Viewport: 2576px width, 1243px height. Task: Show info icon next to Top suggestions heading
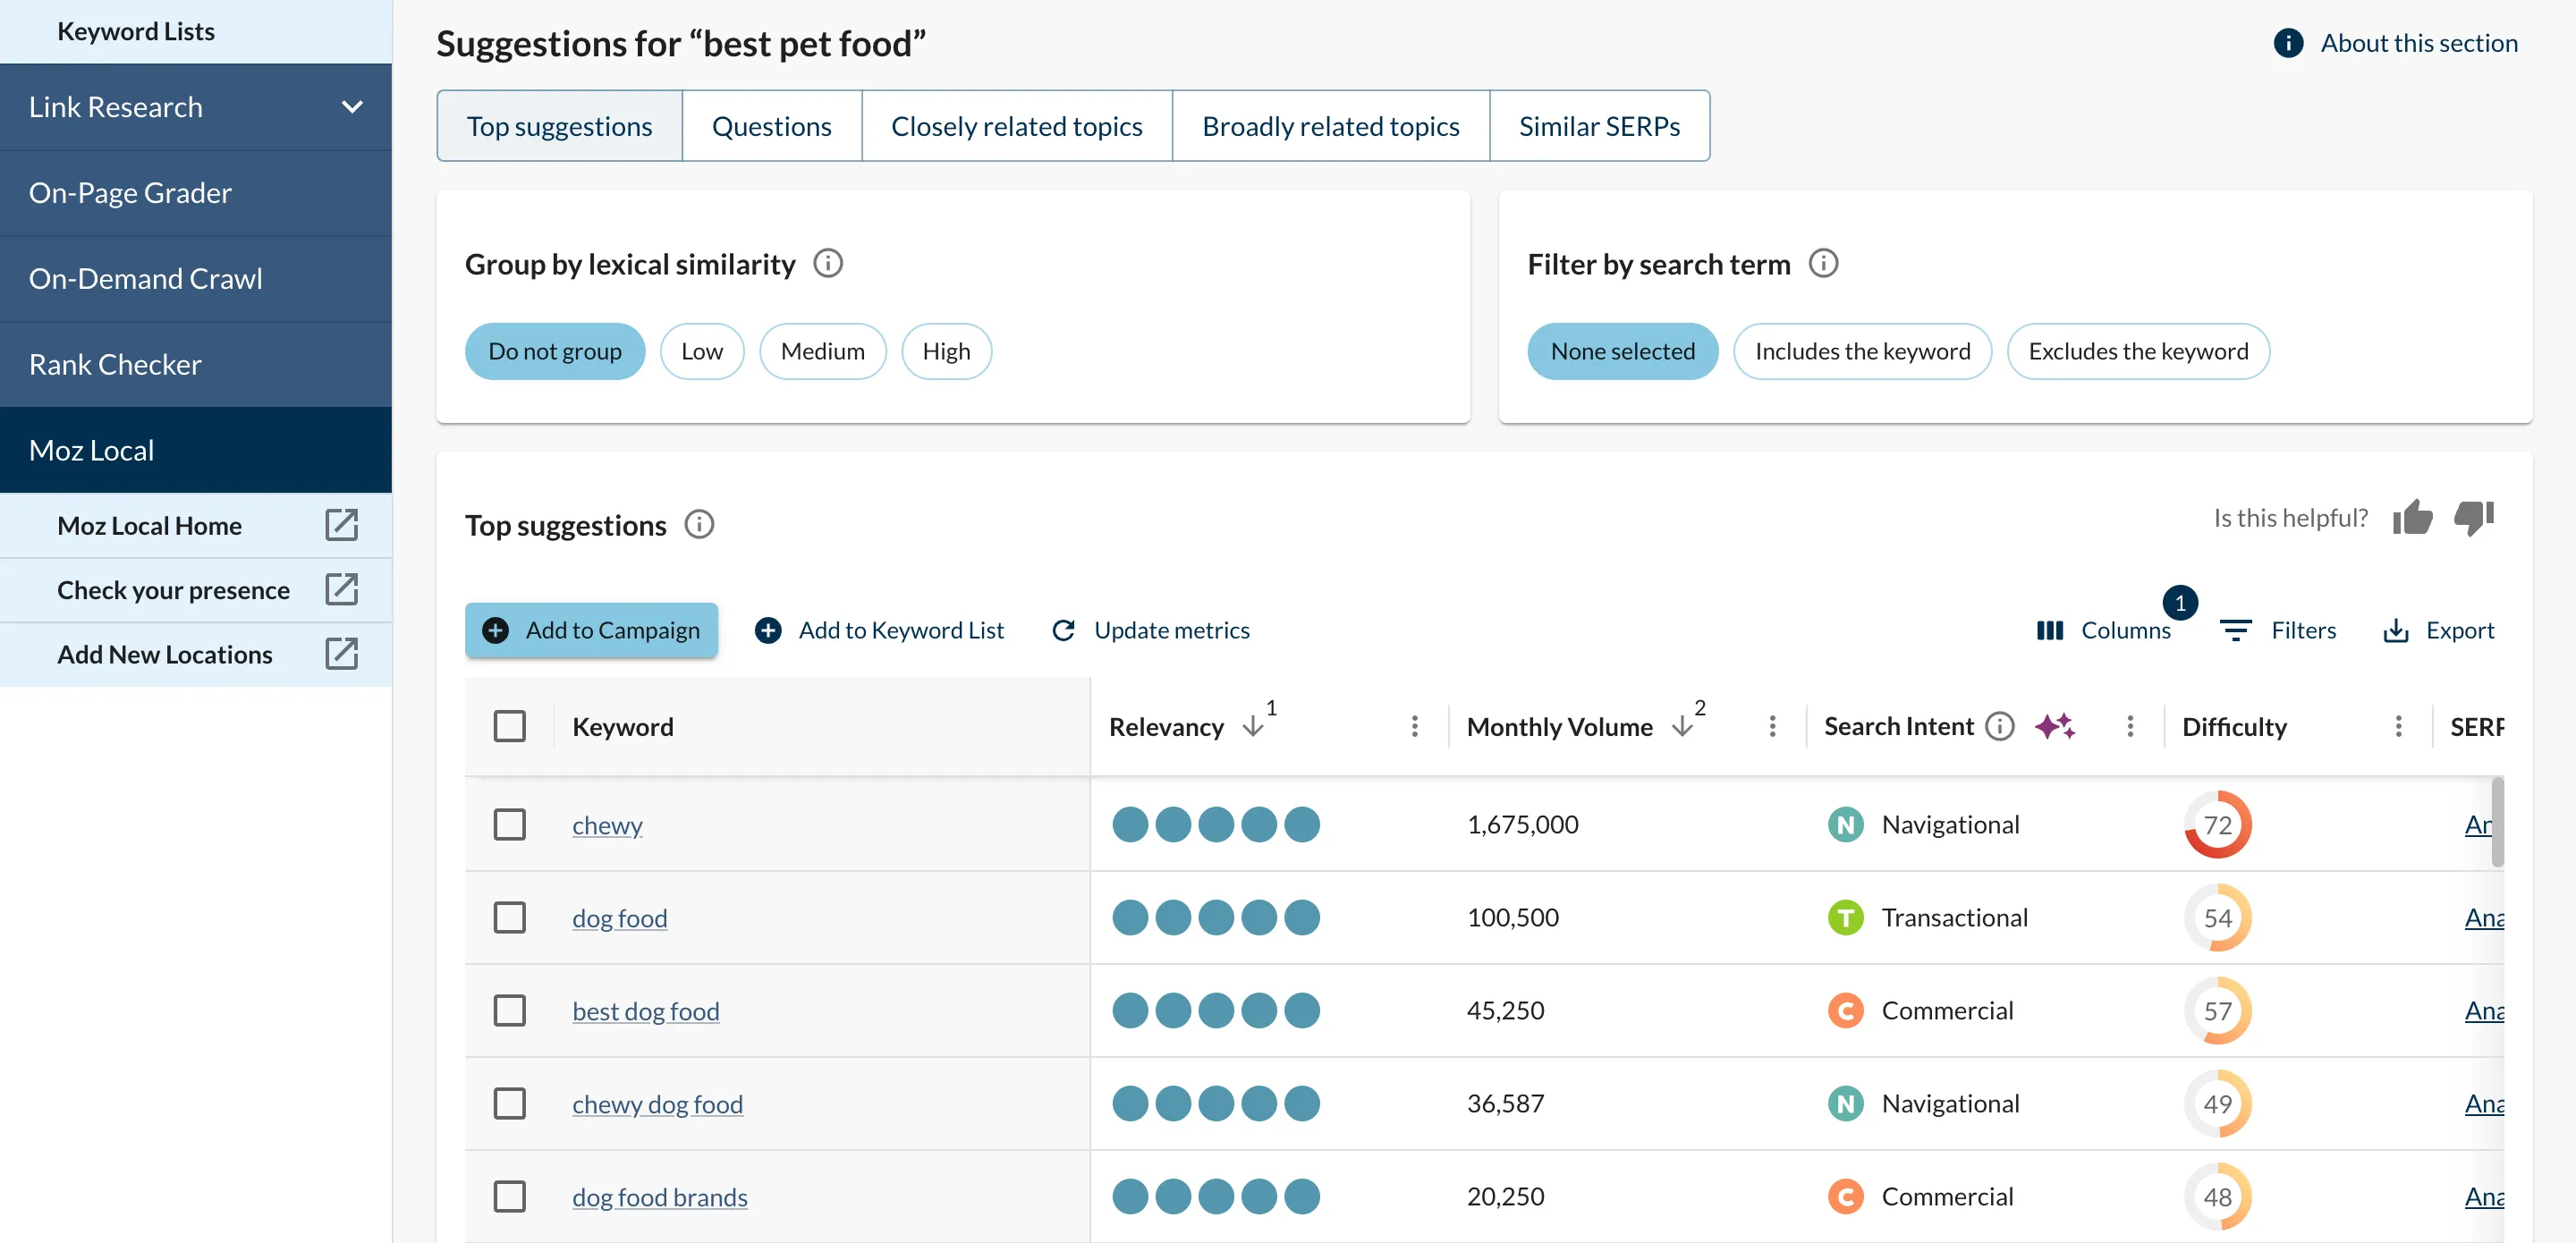[x=699, y=524]
